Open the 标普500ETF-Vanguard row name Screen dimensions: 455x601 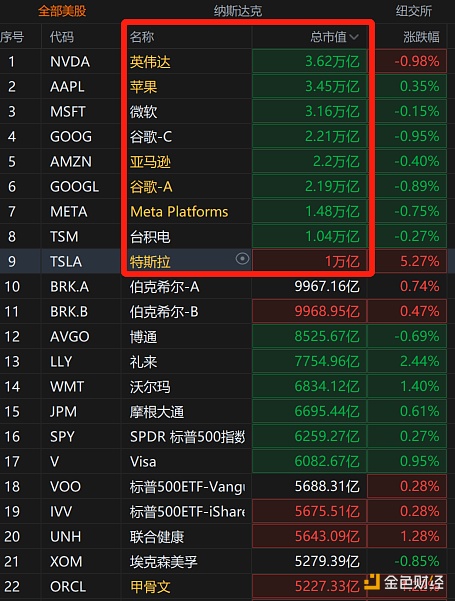click(187, 487)
